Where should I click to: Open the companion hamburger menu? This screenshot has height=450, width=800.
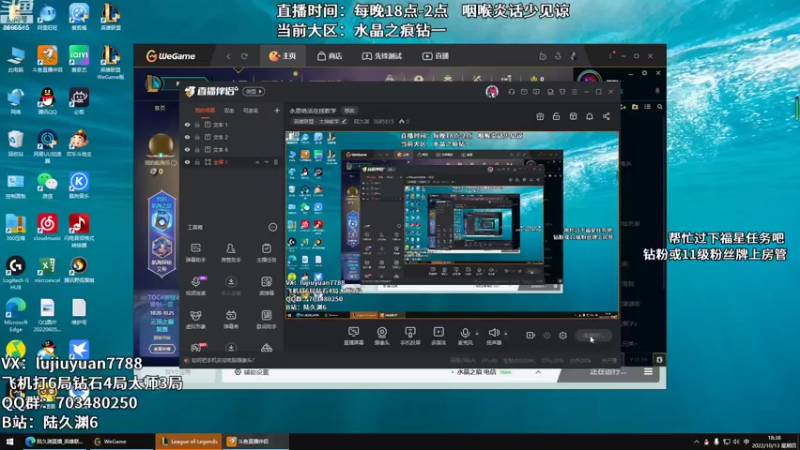click(x=574, y=92)
